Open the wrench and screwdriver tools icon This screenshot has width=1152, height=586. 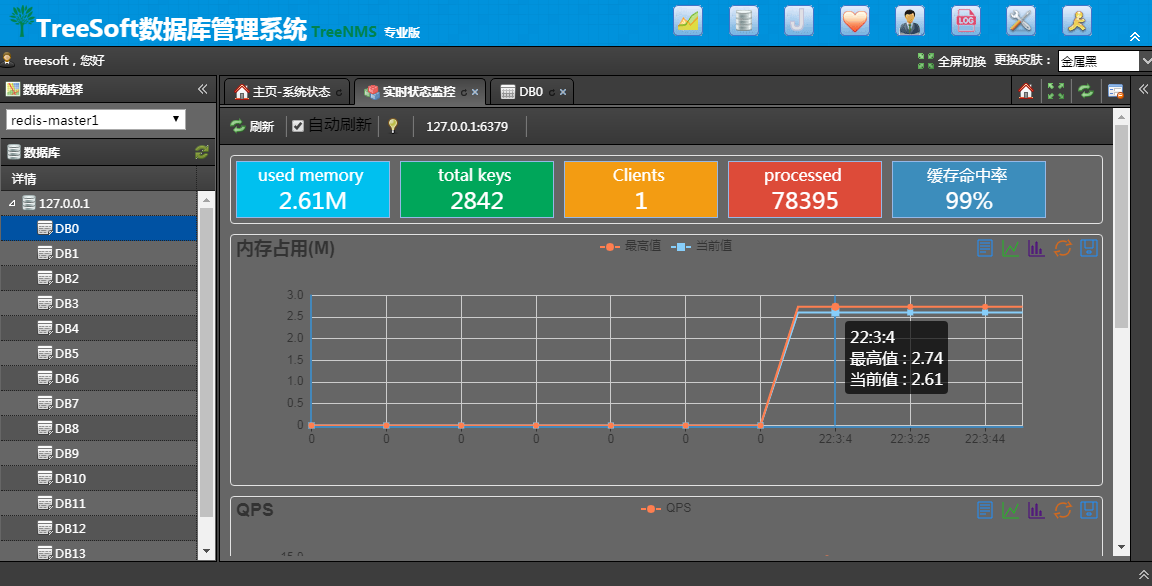point(1020,21)
